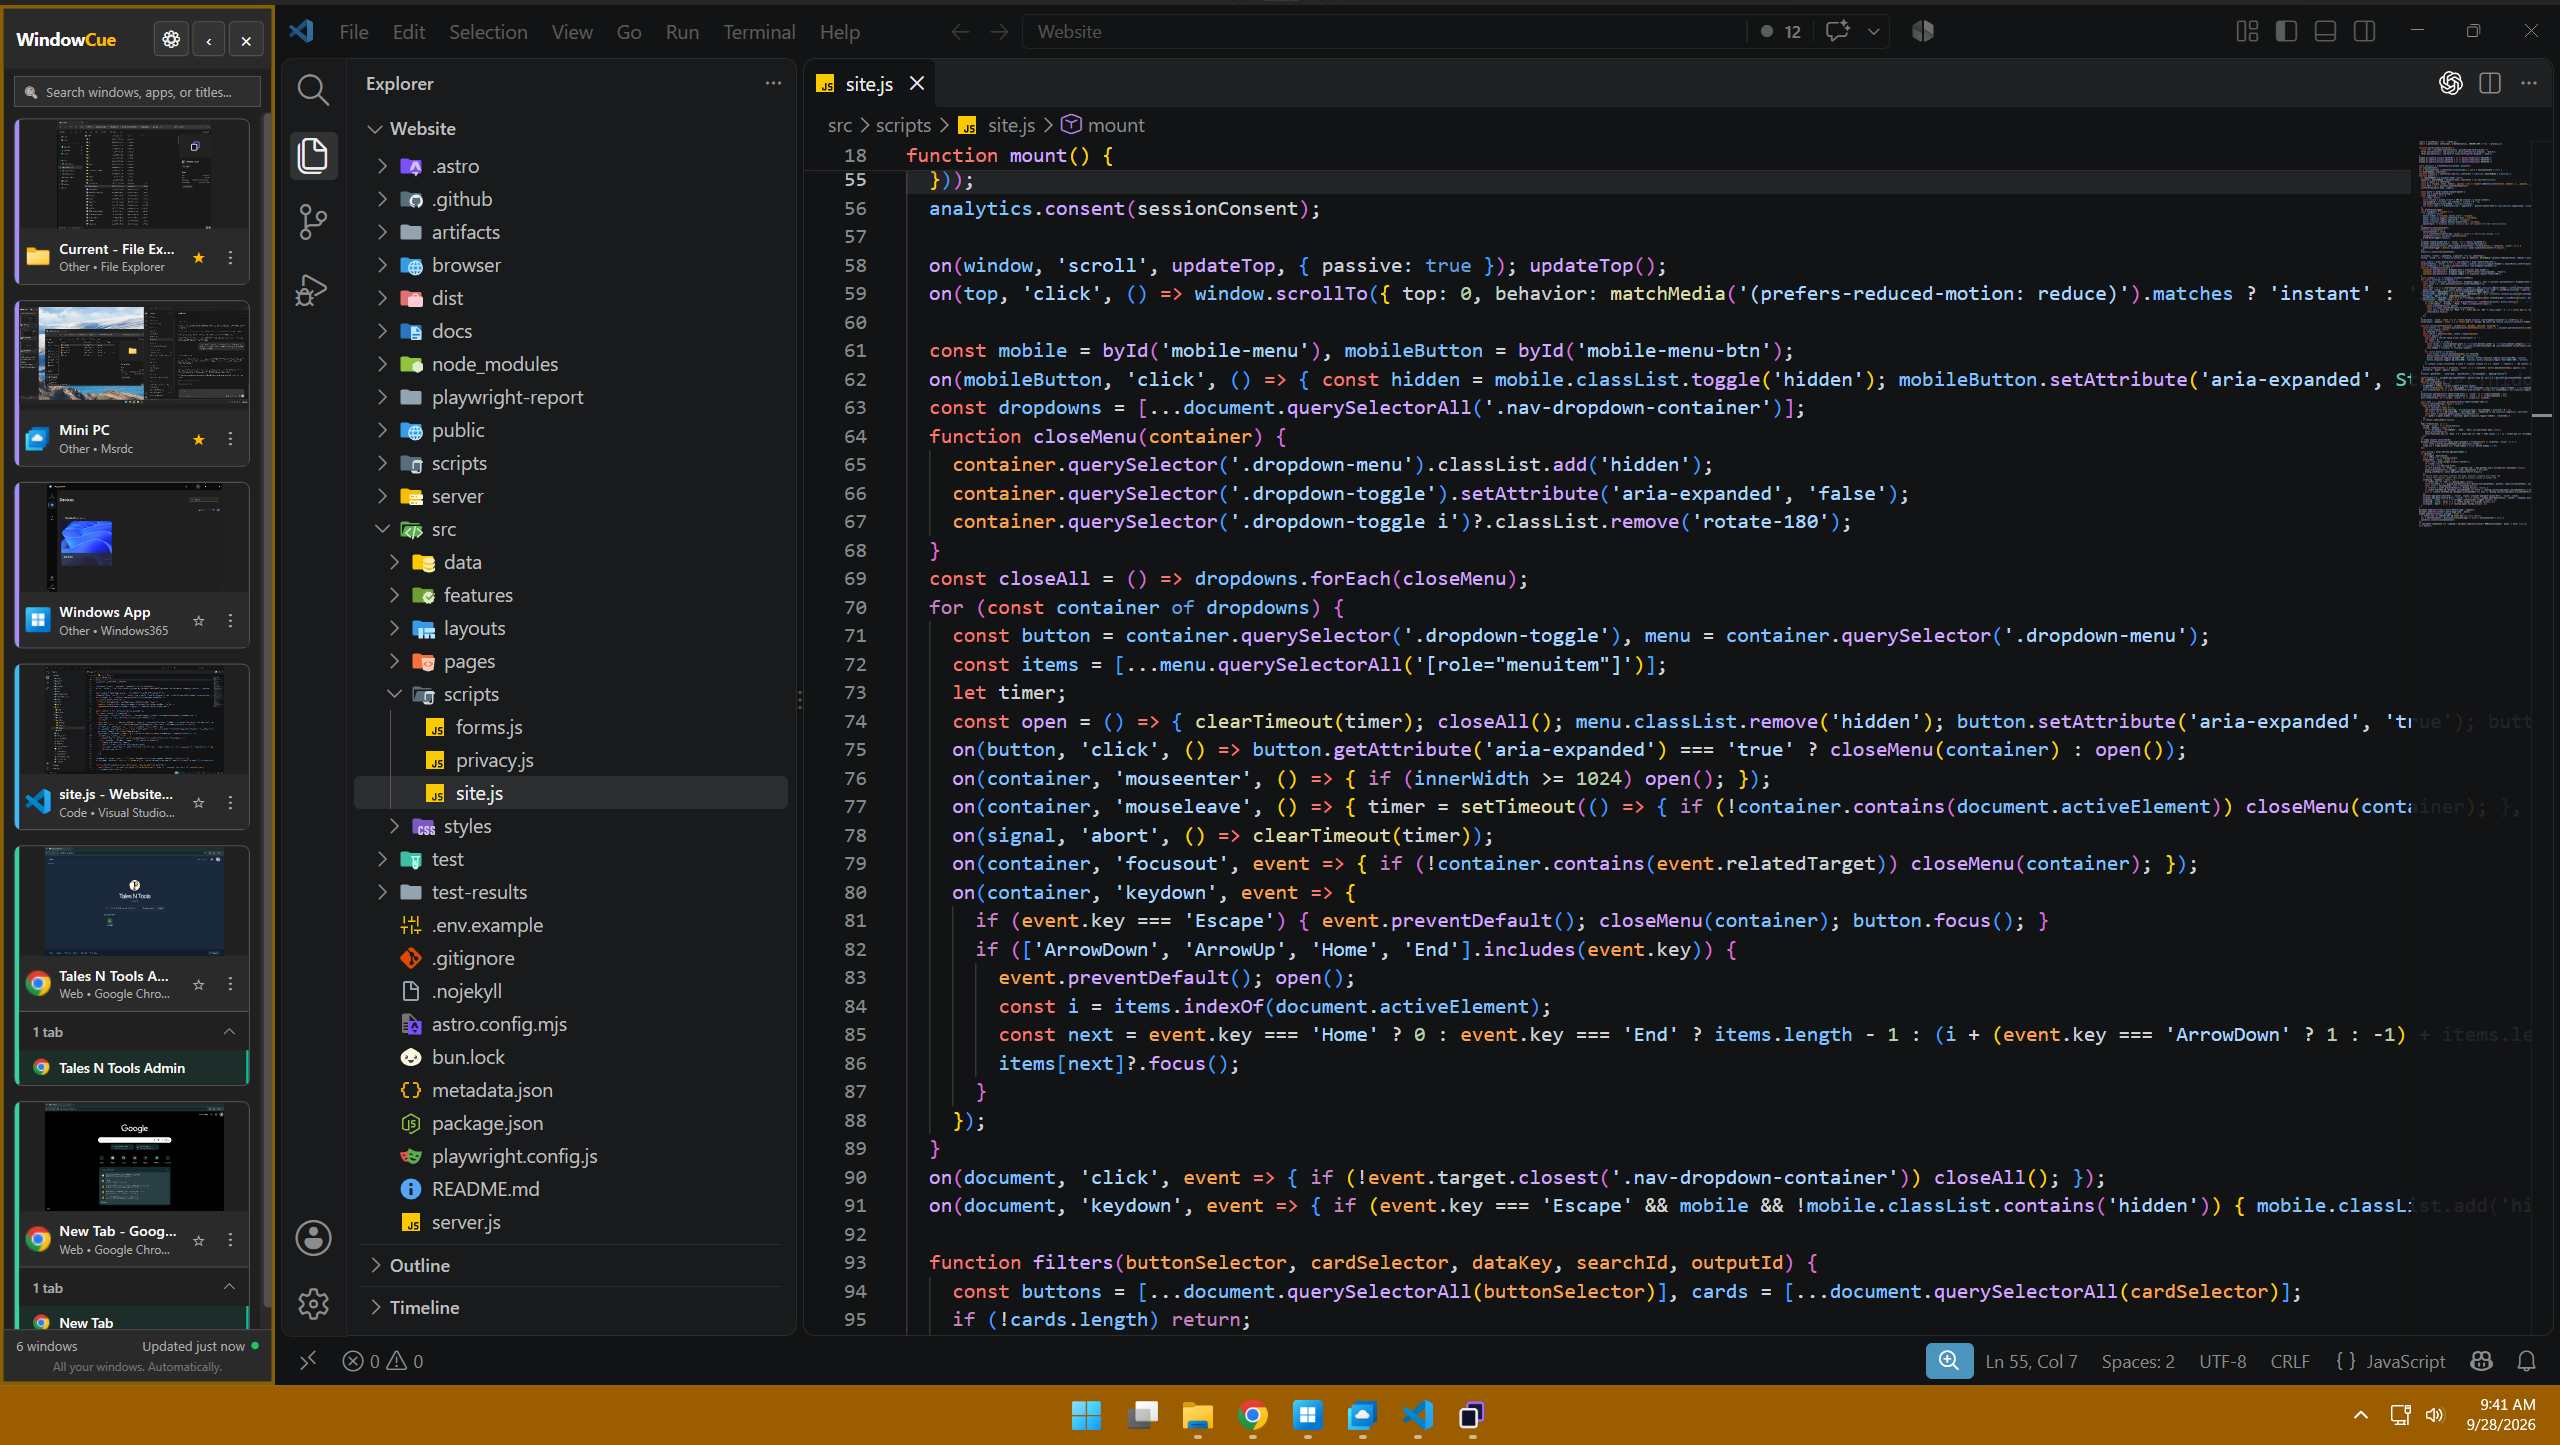Toggle favorite star for Windows App

[199, 621]
